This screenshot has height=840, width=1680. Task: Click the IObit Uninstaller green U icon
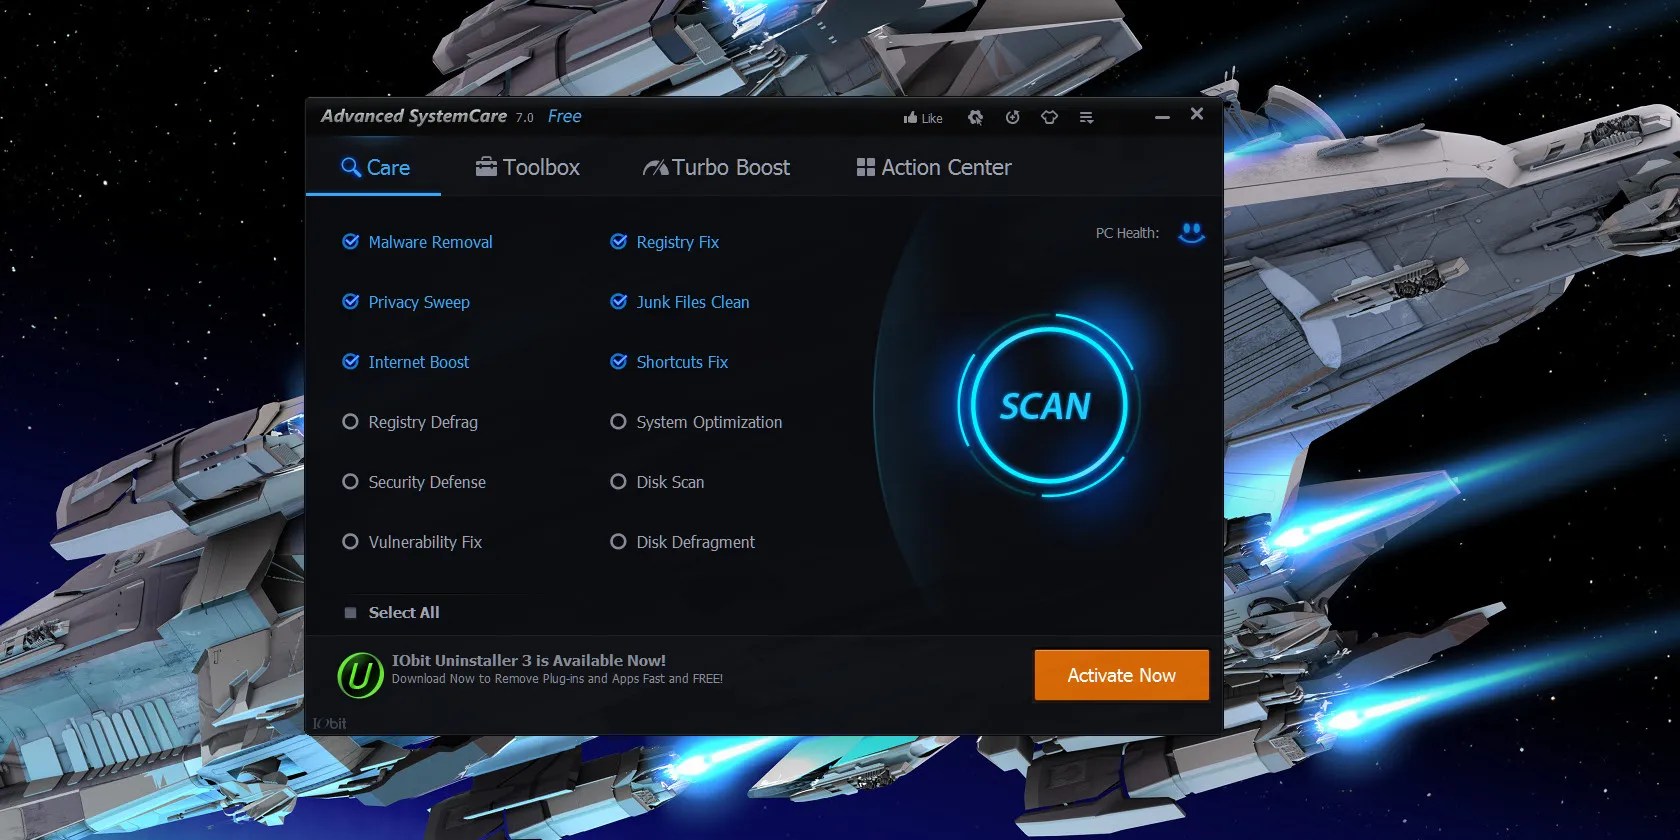point(360,675)
